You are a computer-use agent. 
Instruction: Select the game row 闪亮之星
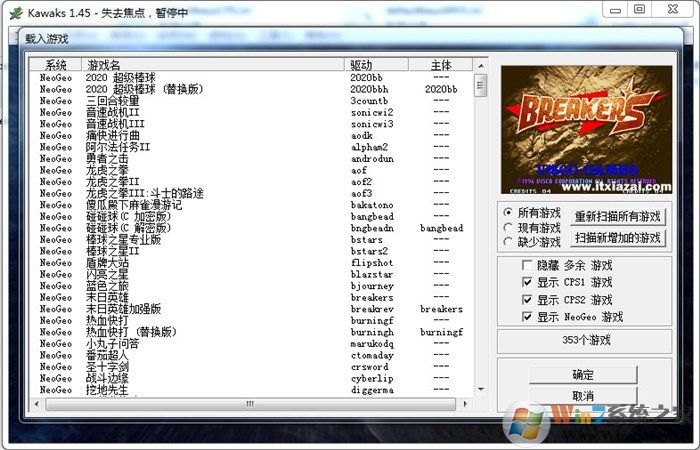[x=250, y=275]
